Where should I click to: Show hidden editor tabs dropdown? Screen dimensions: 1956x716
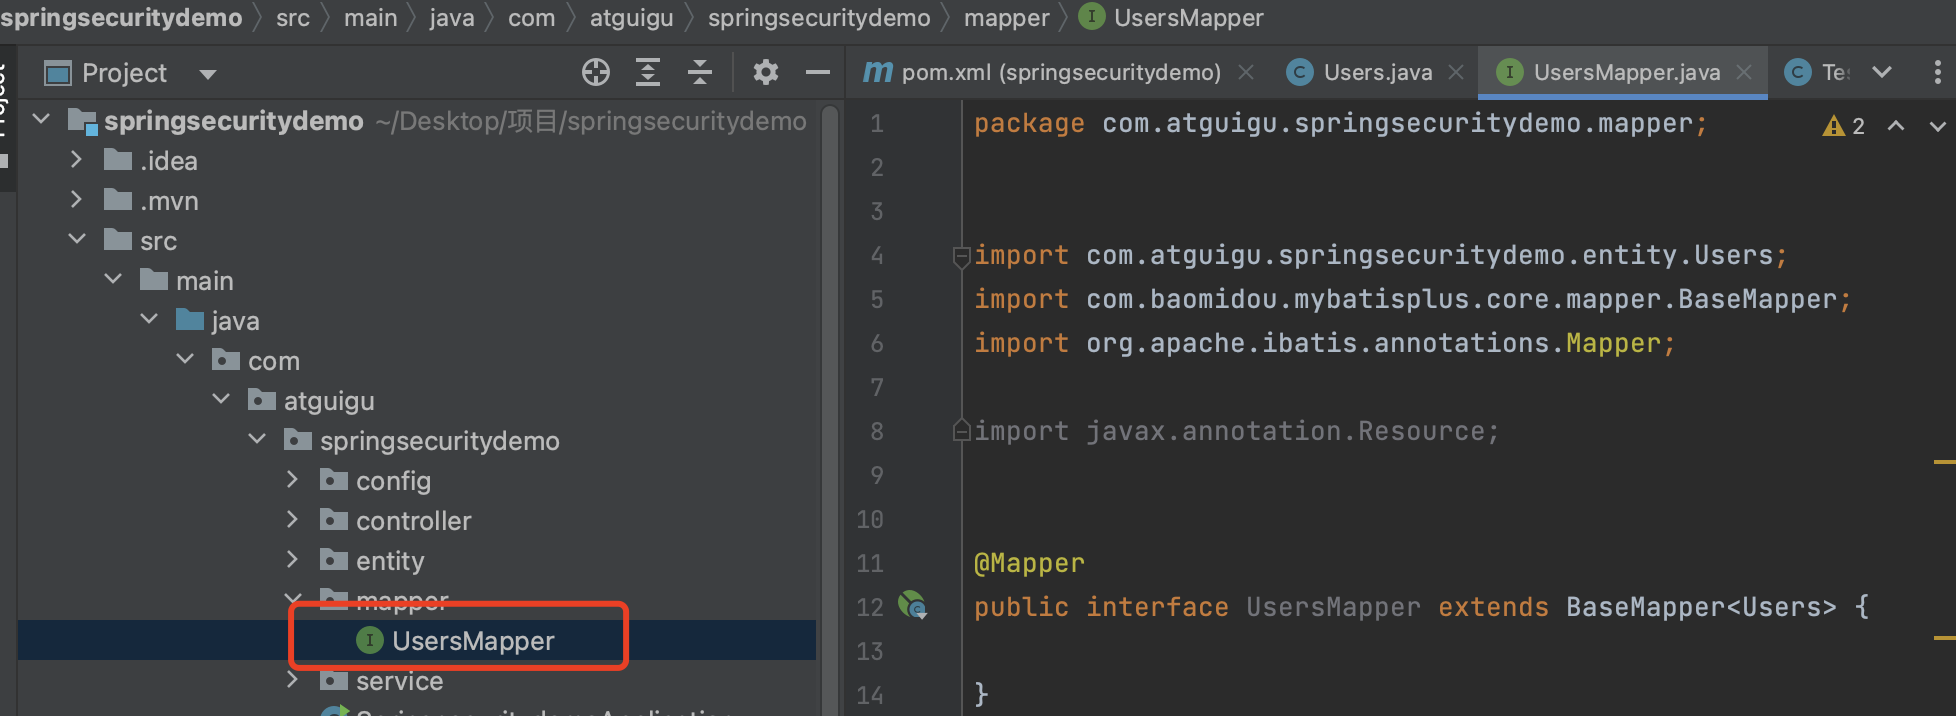point(1882,73)
